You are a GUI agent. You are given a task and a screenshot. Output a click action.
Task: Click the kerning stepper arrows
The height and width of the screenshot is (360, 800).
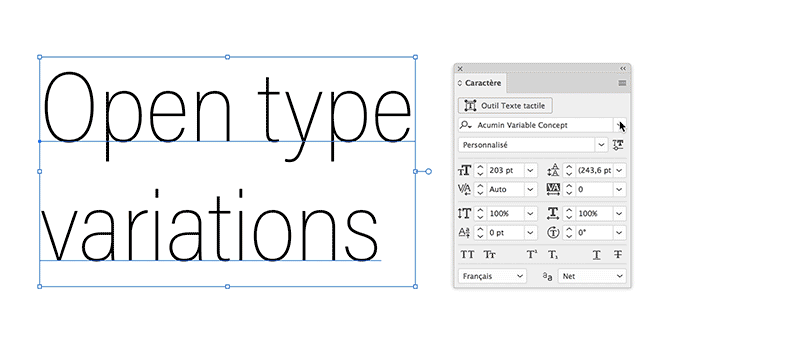pos(480,189)
